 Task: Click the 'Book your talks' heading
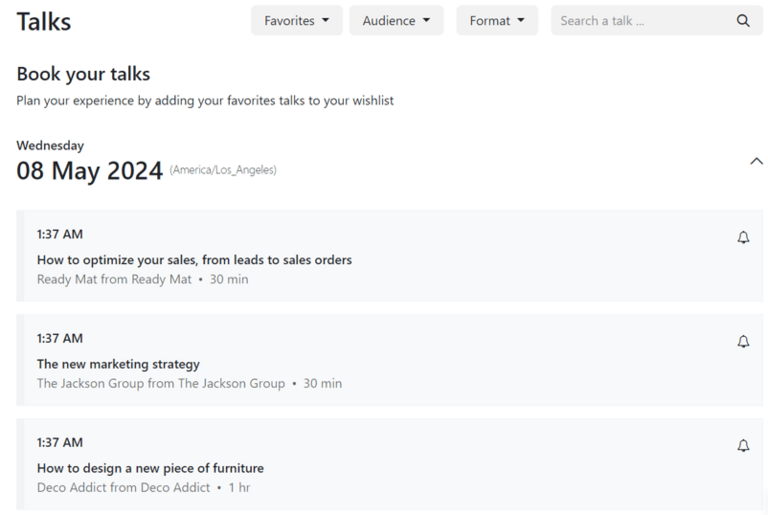pos(83,75)
